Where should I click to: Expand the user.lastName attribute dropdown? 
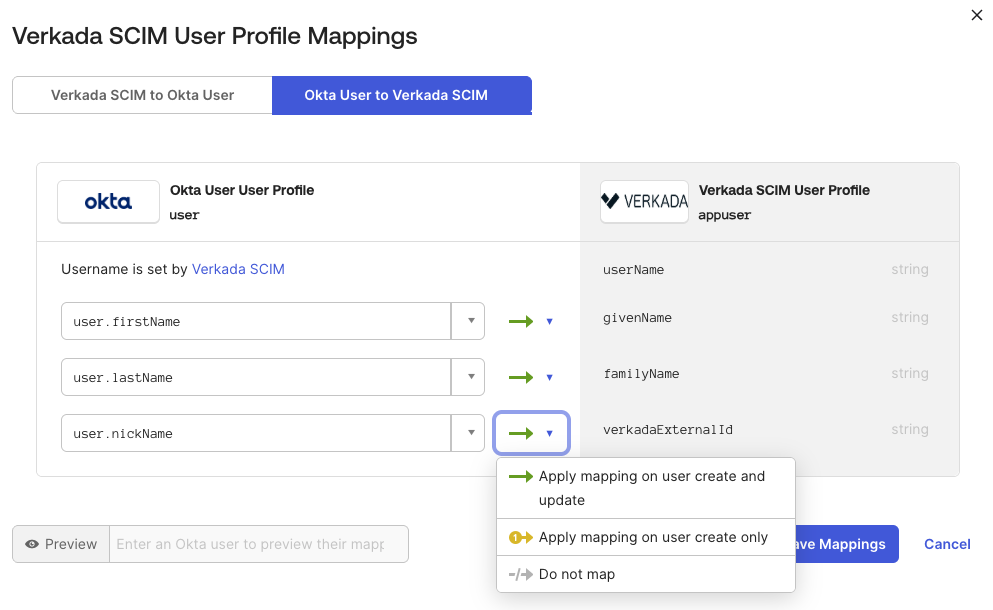pos(468,378)
